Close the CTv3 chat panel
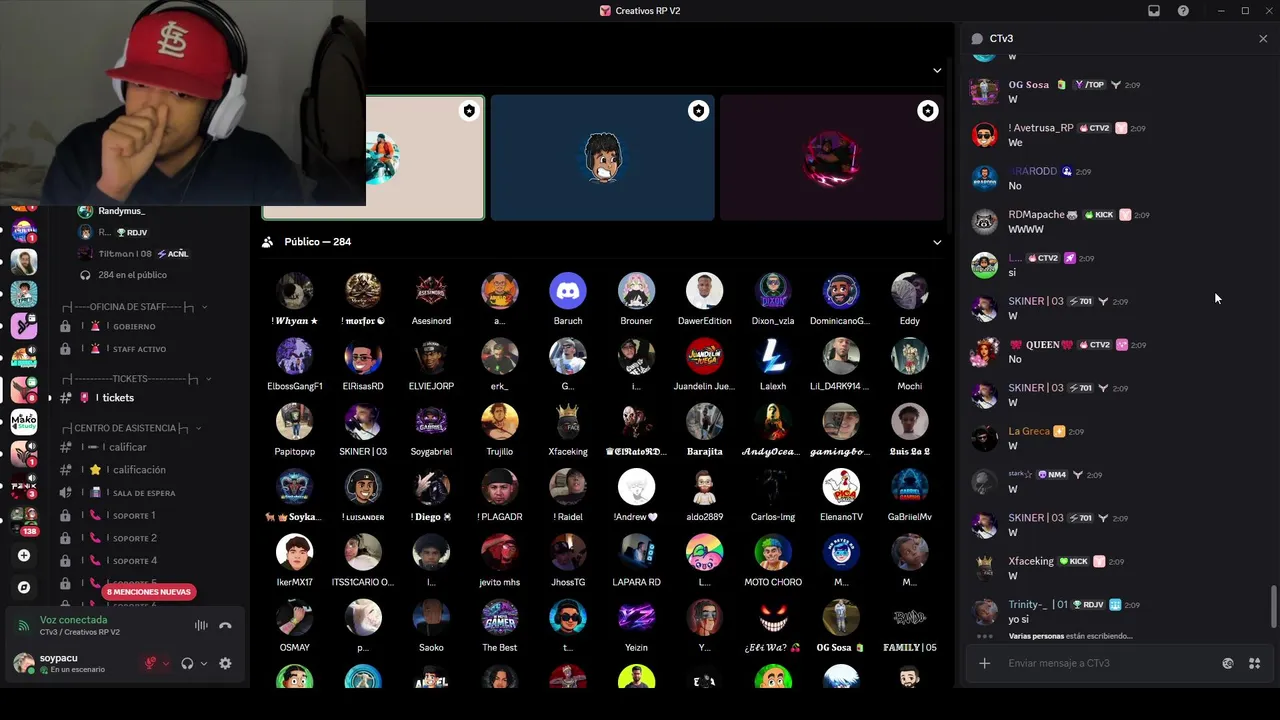Image resolution: width=1280 pixels, height=720 pixels. pos(1263,39)
